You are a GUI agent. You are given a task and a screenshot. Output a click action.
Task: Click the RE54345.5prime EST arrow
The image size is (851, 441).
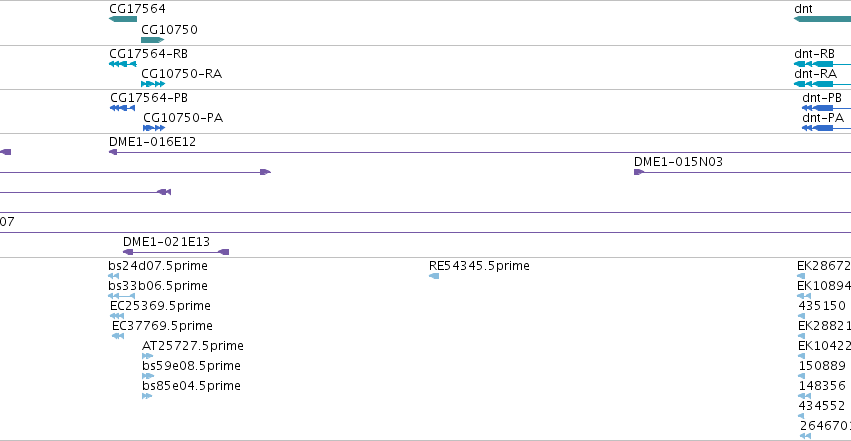pyautogui.click(x=434, y=276)
